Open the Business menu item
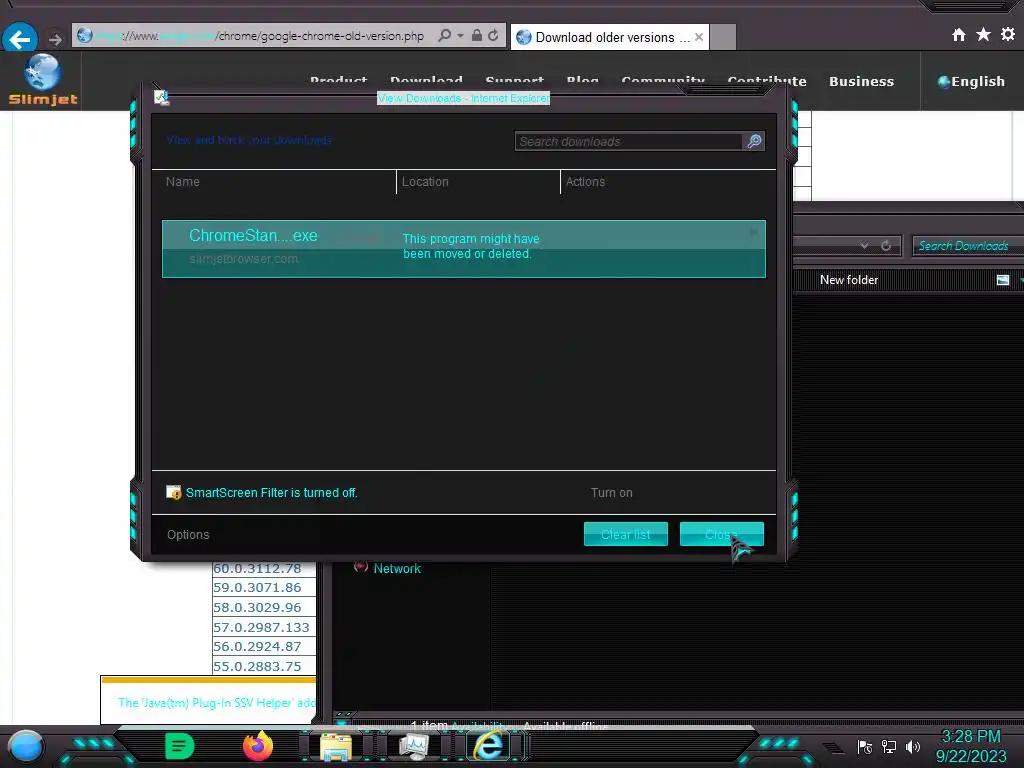The image size is (1024, 768). click(x=861, y=82)
